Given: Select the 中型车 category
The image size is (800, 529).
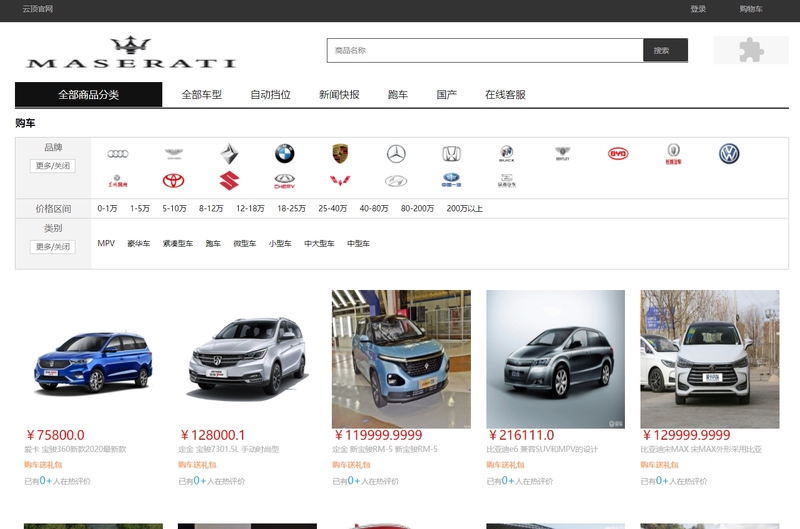Looking at the screenshot, I should coord(359,243).
